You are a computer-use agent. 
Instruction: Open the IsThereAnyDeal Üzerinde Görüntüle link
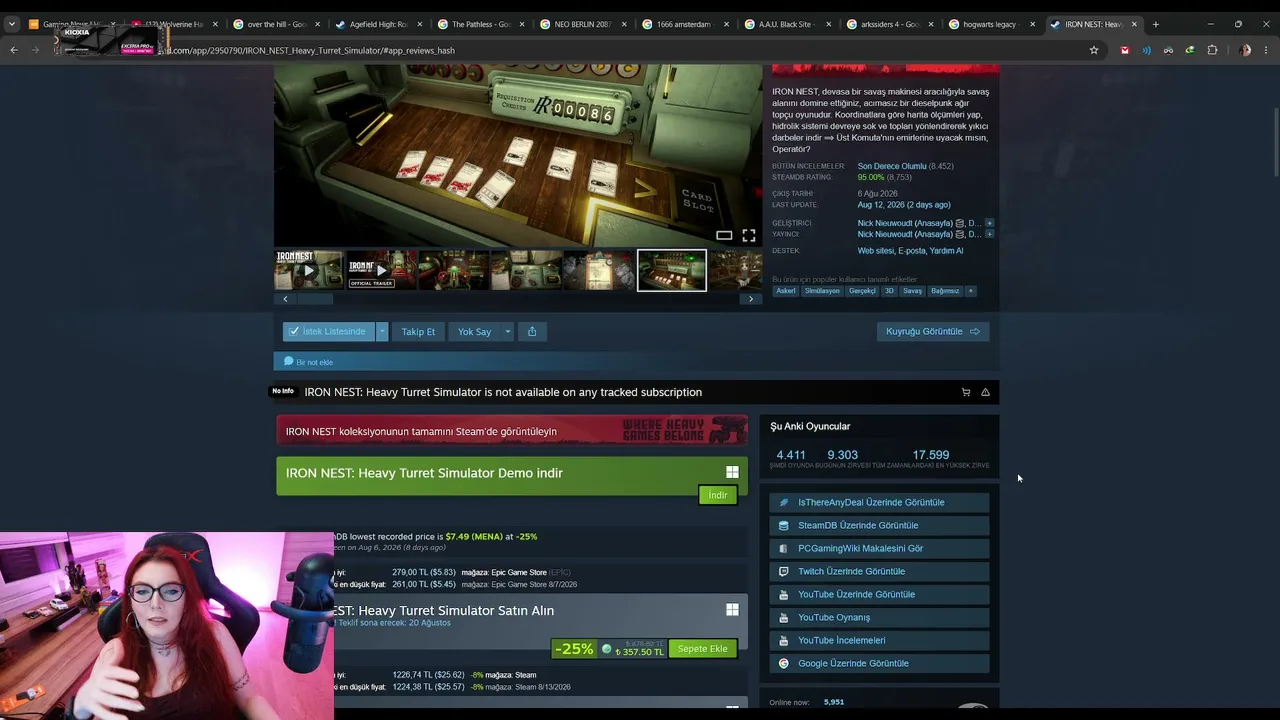click(x=879, y=502)
